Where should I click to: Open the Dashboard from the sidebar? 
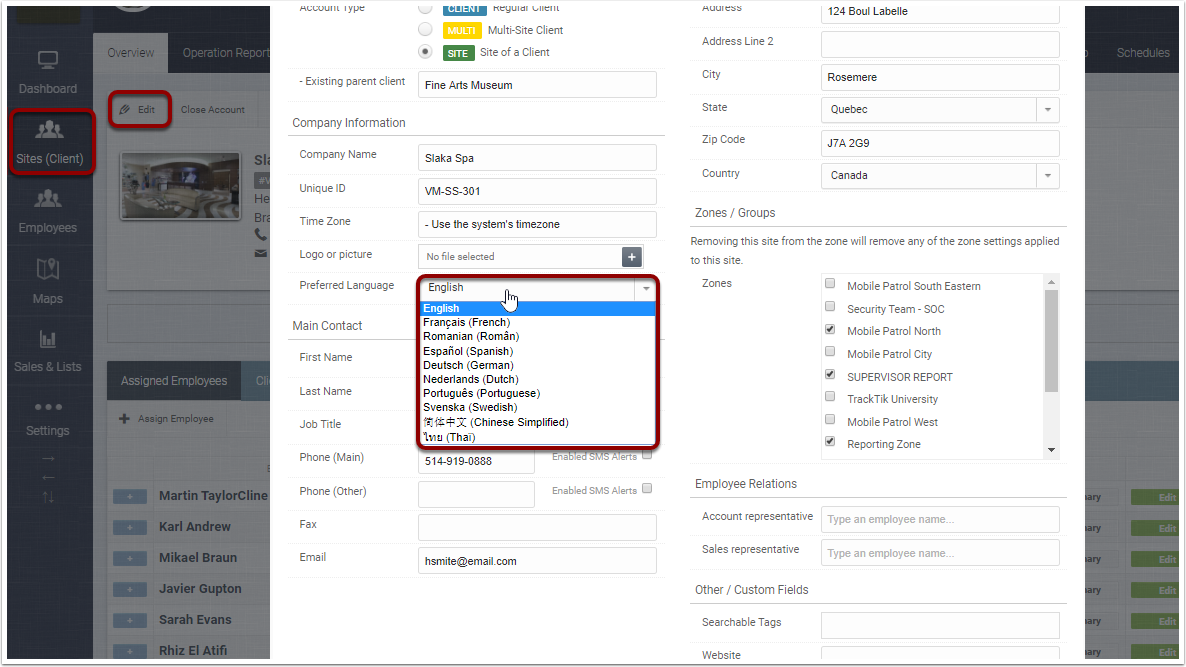47,72
